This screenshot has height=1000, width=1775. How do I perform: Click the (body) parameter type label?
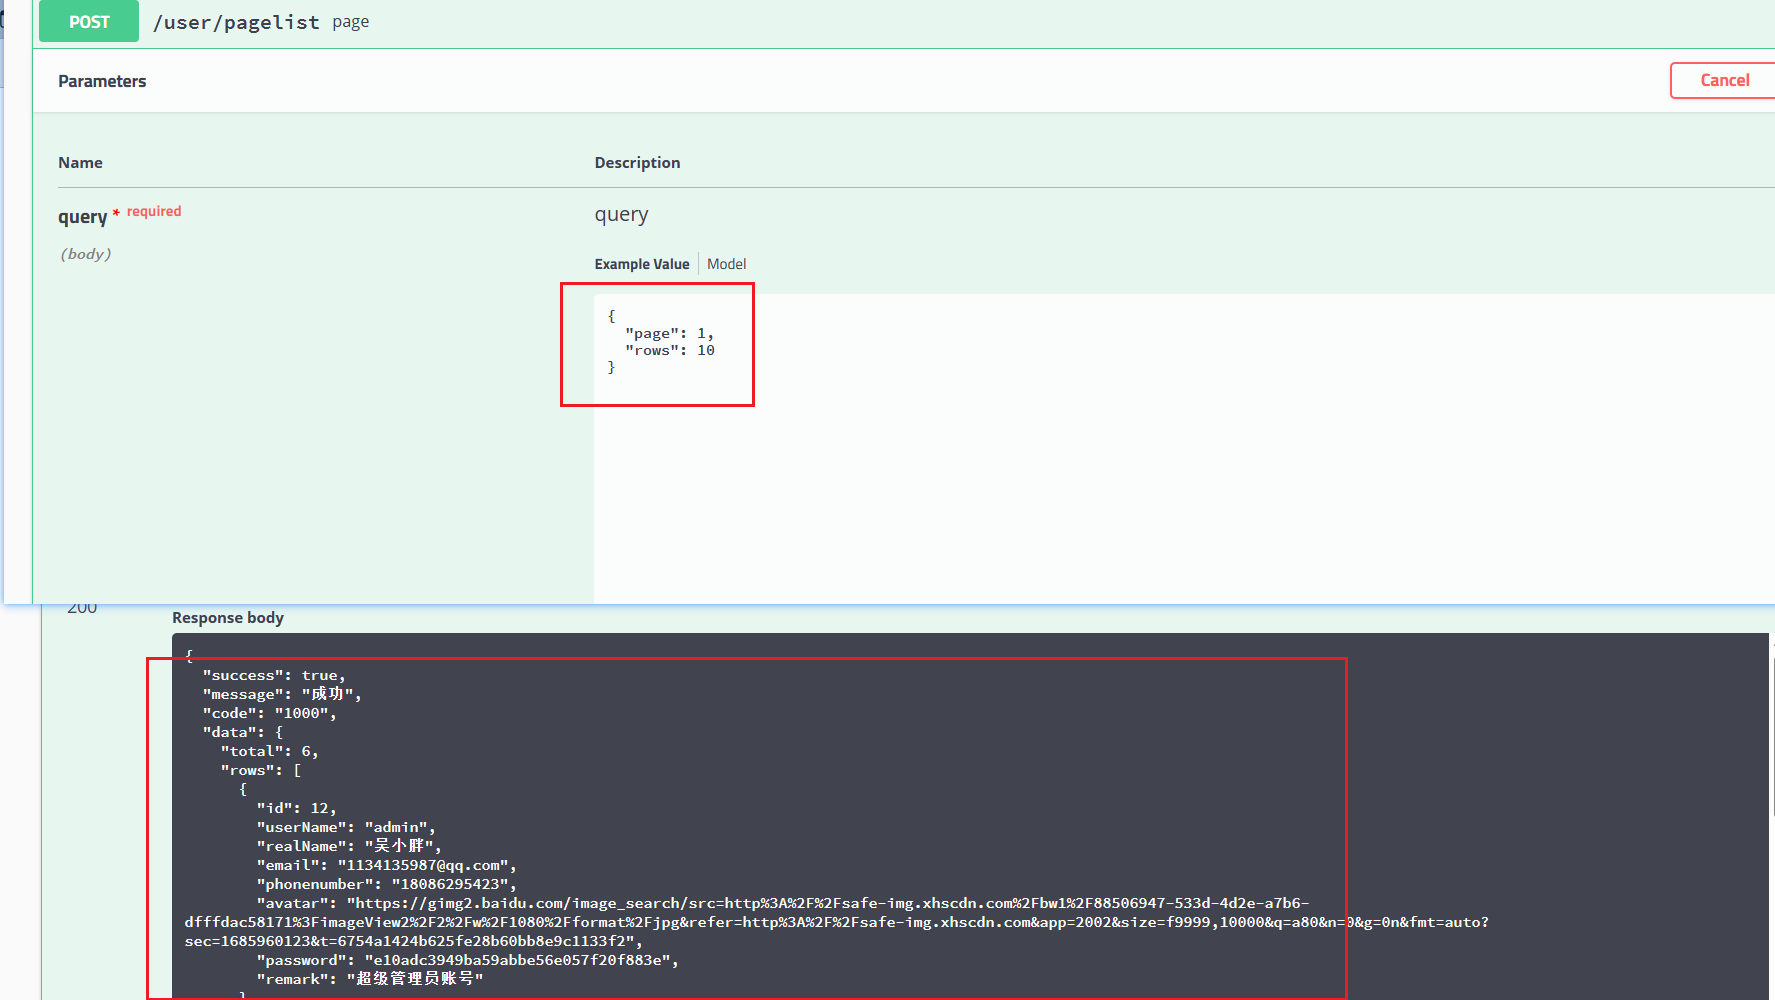tap(86, 254)
